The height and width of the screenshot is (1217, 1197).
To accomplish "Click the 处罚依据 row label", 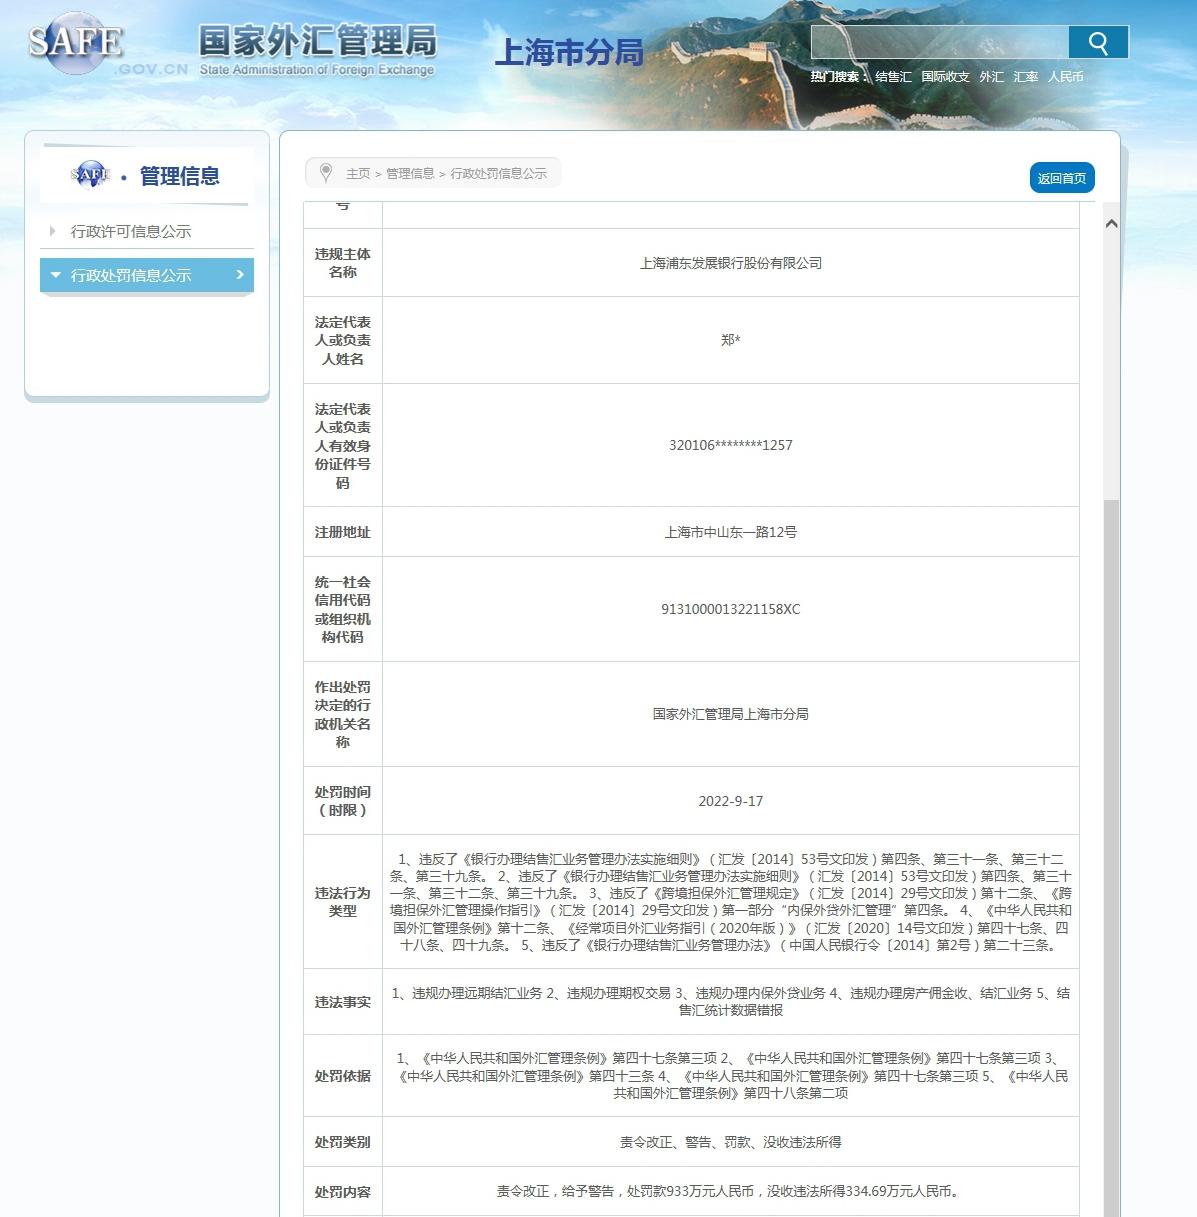I will tap(343, 1076).
